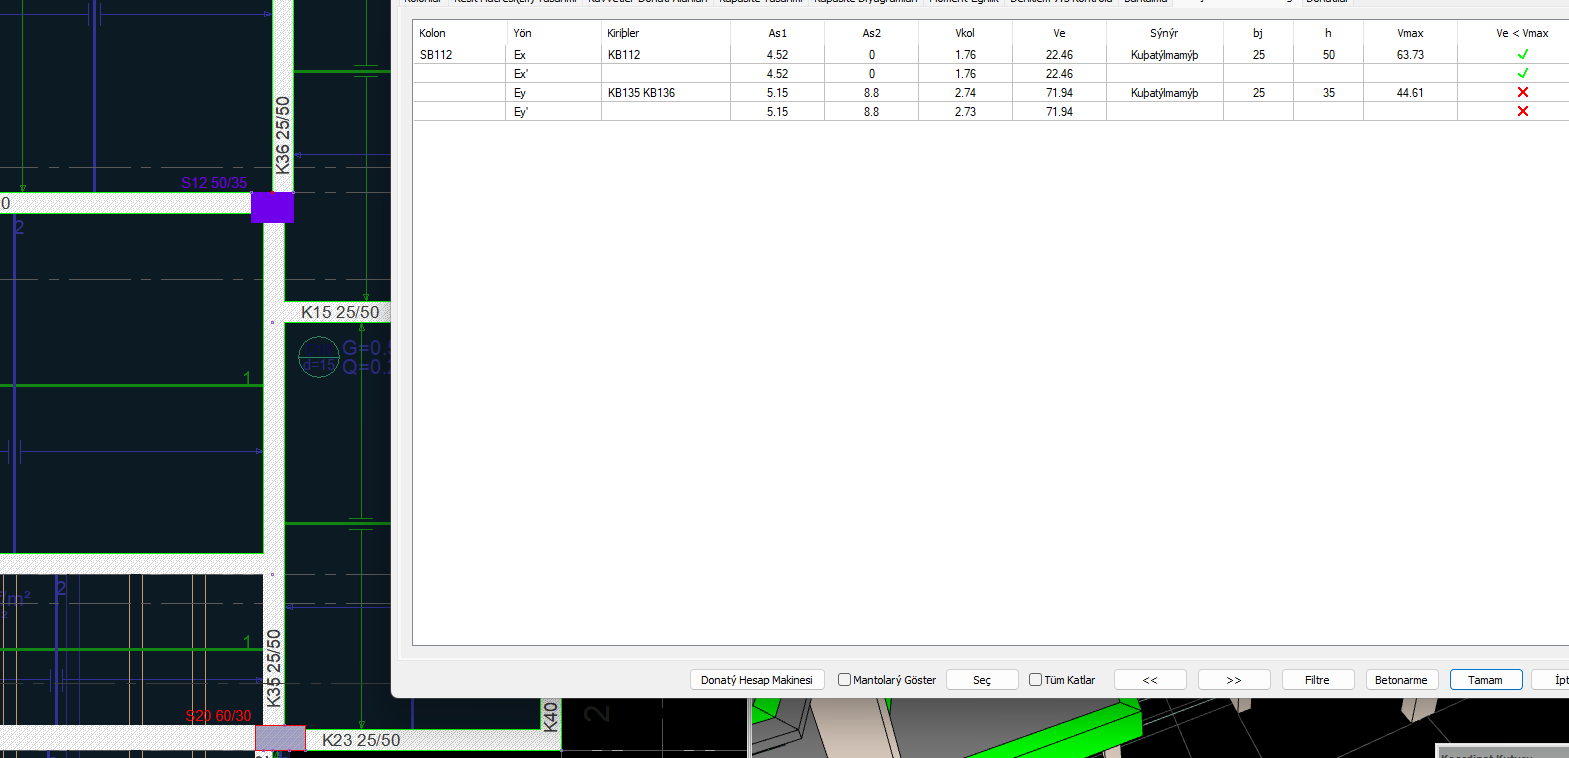Click the green checkmark in the Ex' row

click(x=1522, y=74)
